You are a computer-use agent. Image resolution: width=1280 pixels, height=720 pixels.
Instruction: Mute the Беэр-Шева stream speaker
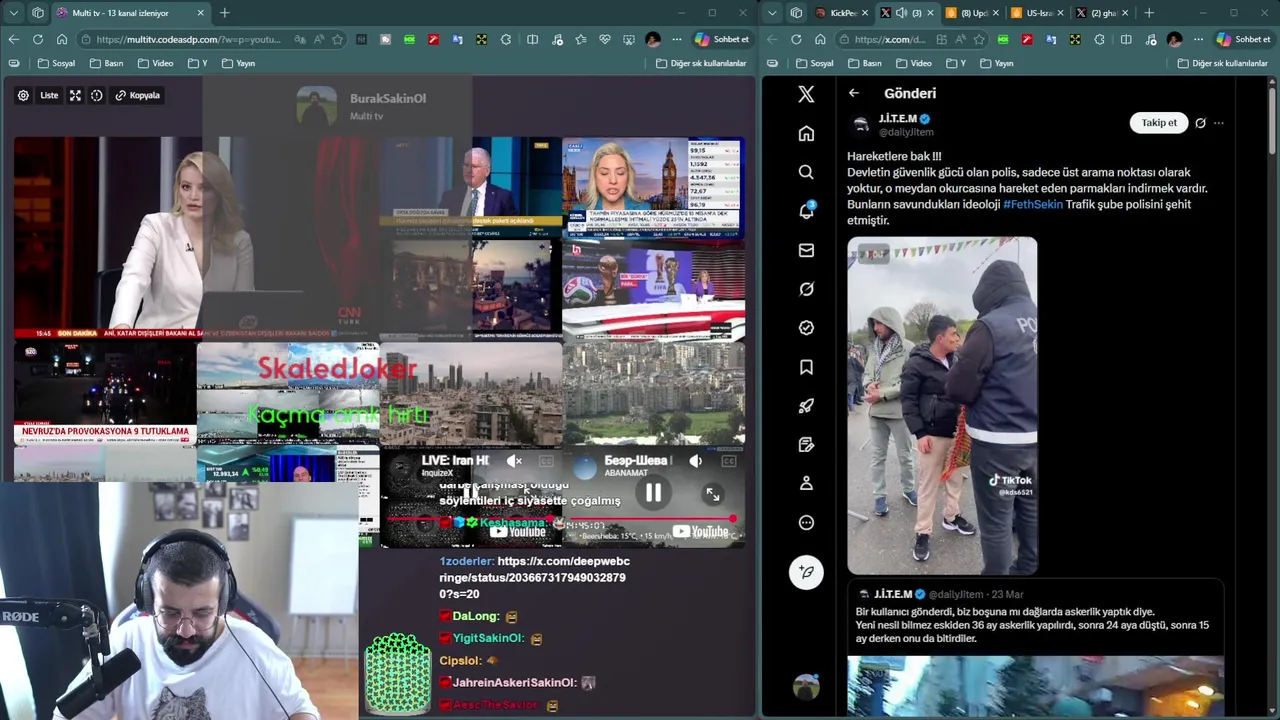(696, 461)
